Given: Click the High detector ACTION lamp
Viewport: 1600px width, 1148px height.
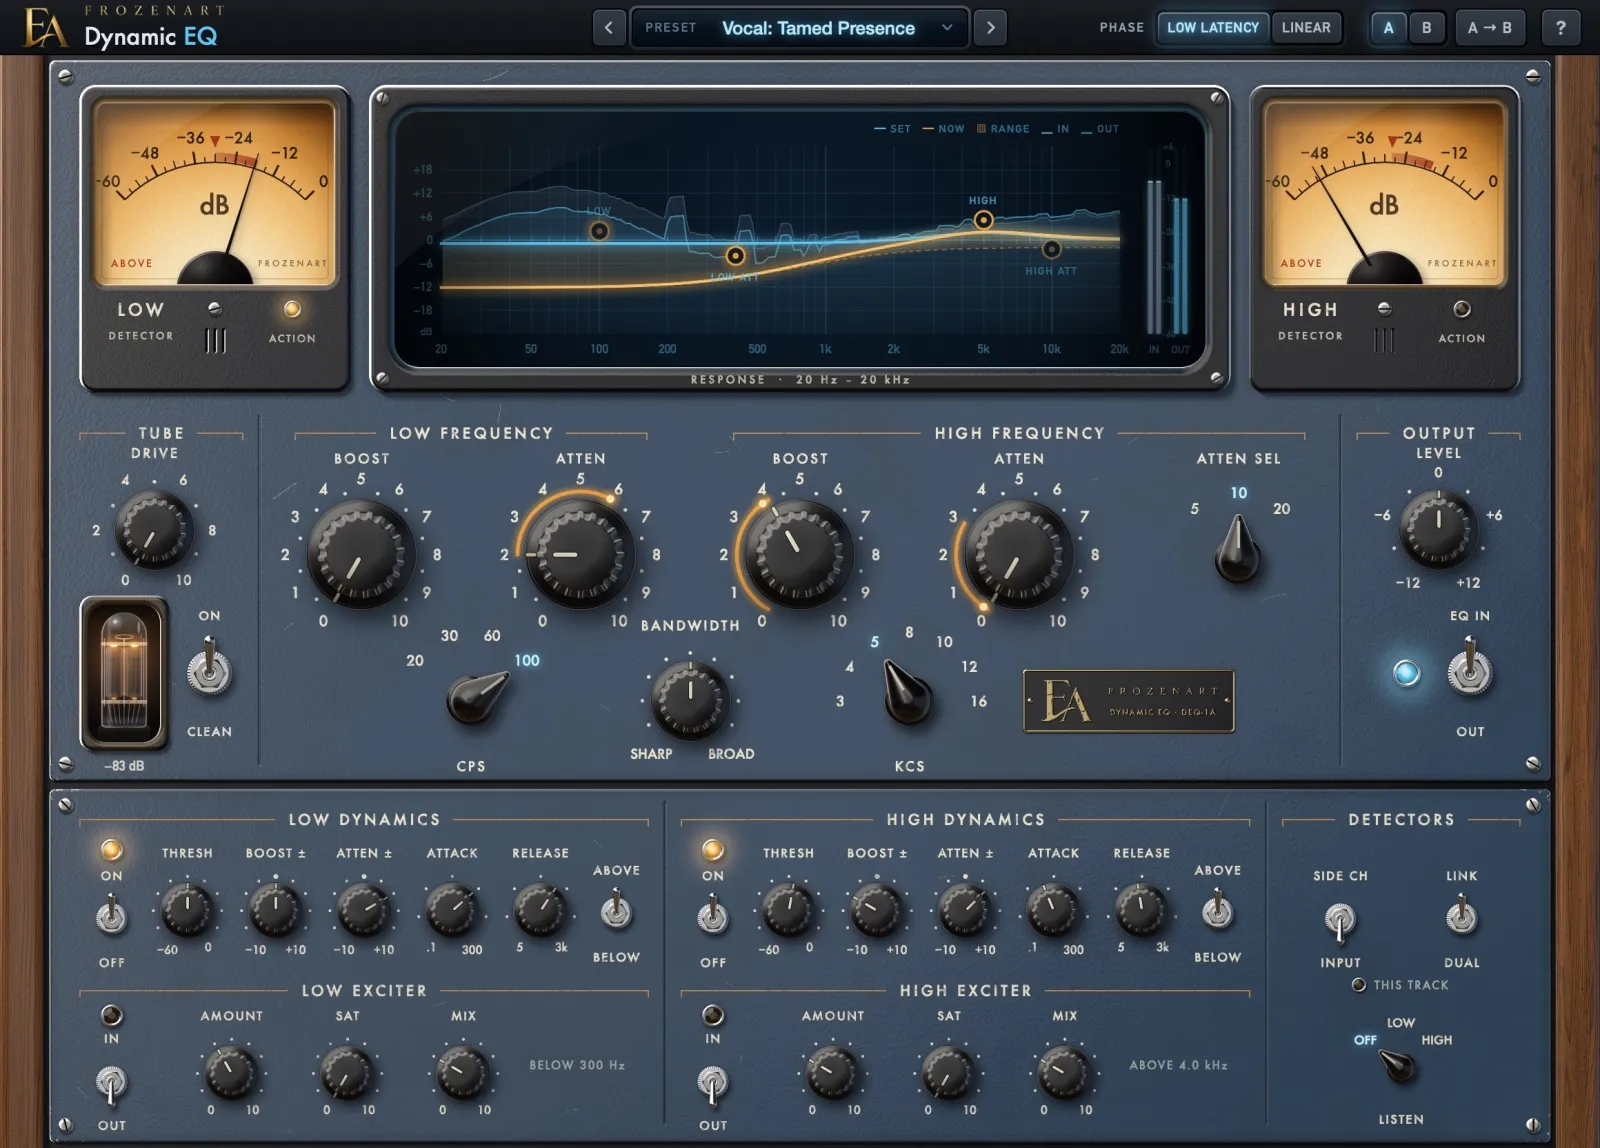Looking at the screenshot, I should (x=1462, y=309).
